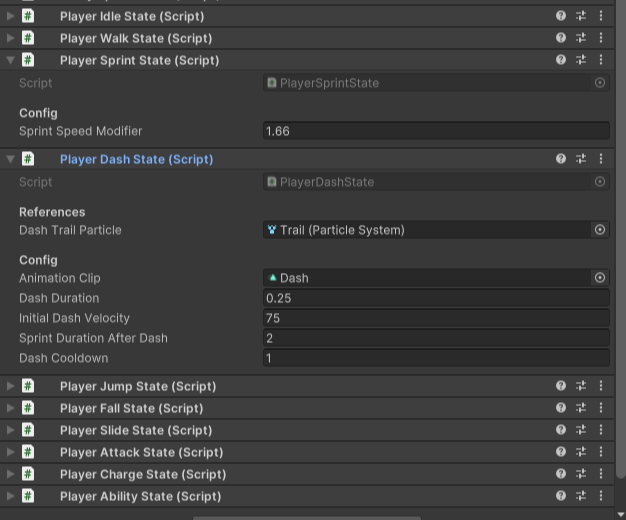Screen dimensions: 626x520
Task: Collapse the Player Sprint State component
Action: (10, 60)
